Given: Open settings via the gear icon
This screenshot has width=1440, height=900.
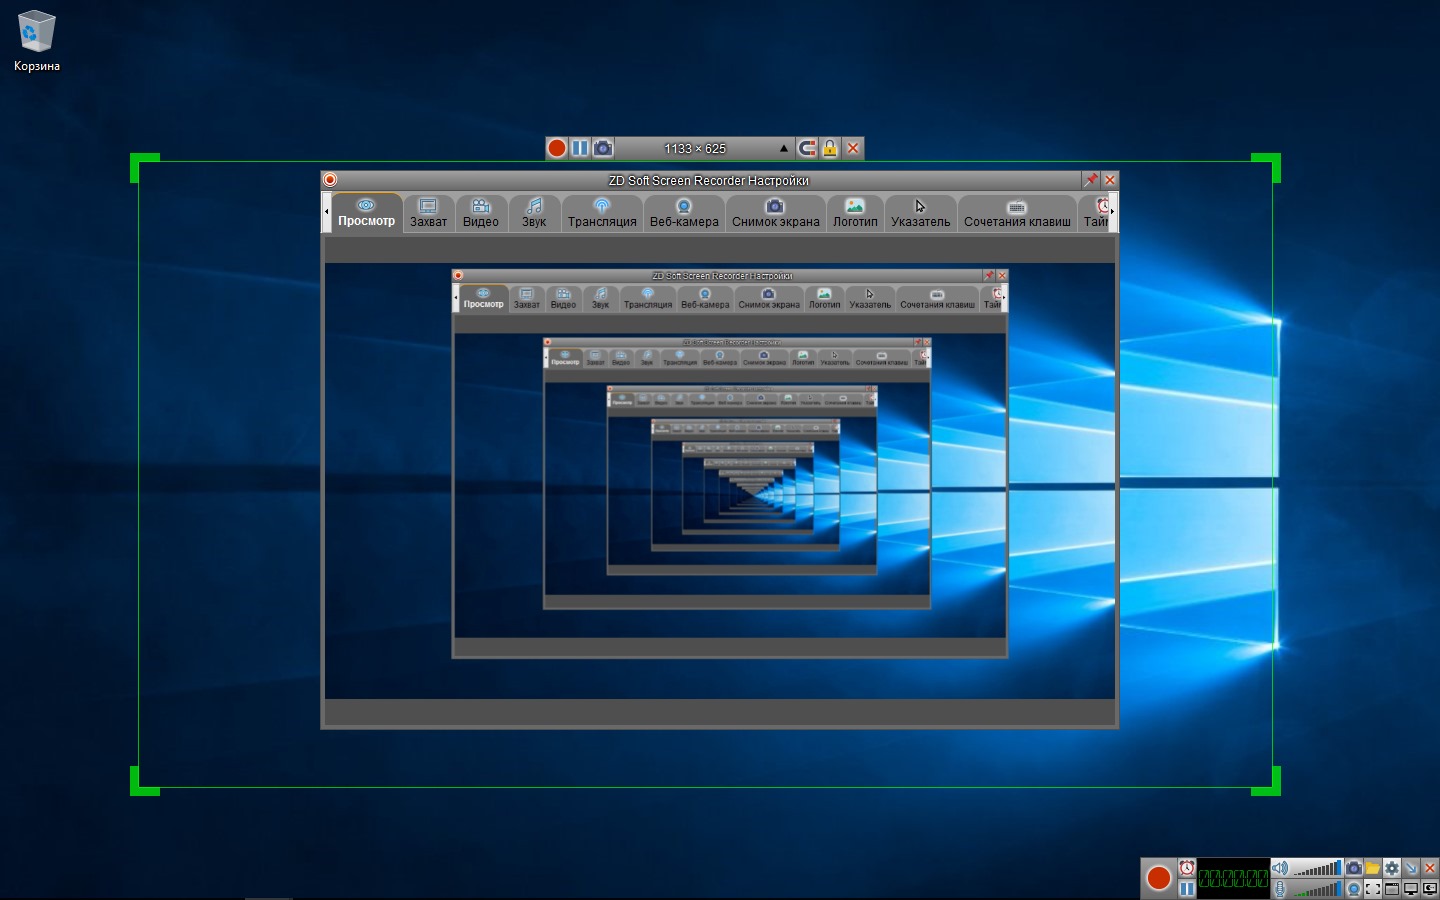Looking at the screenshot, I should (1391, 868).
